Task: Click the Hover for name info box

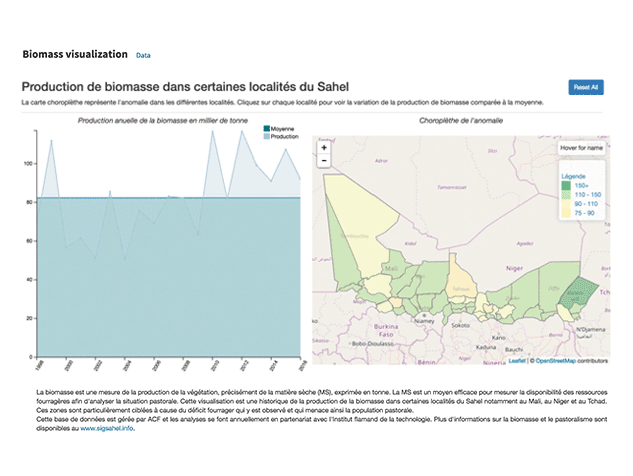Action: click(581, 148)
